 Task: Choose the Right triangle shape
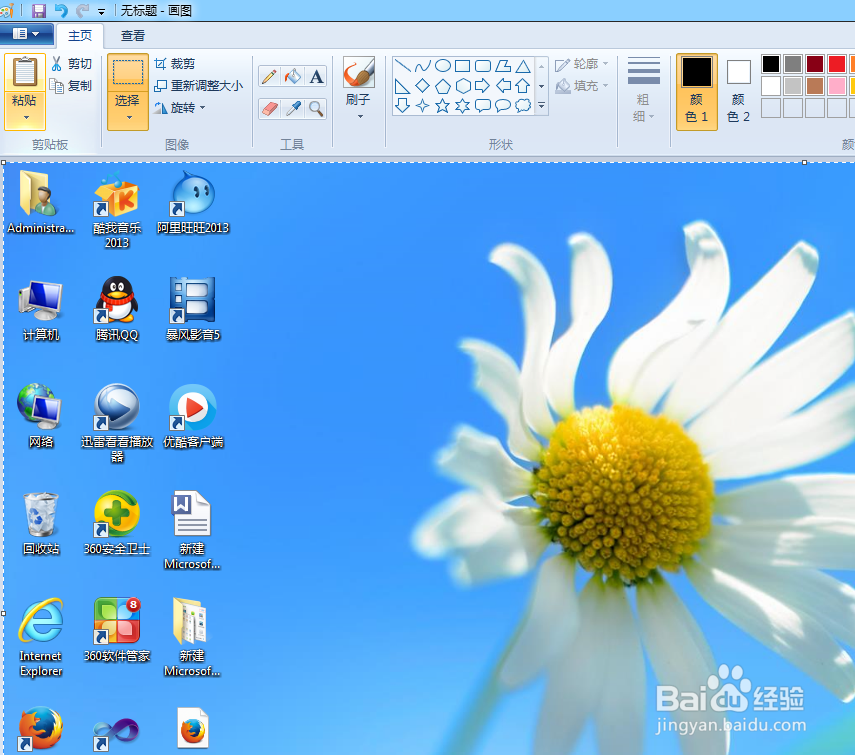click(402, 86)
